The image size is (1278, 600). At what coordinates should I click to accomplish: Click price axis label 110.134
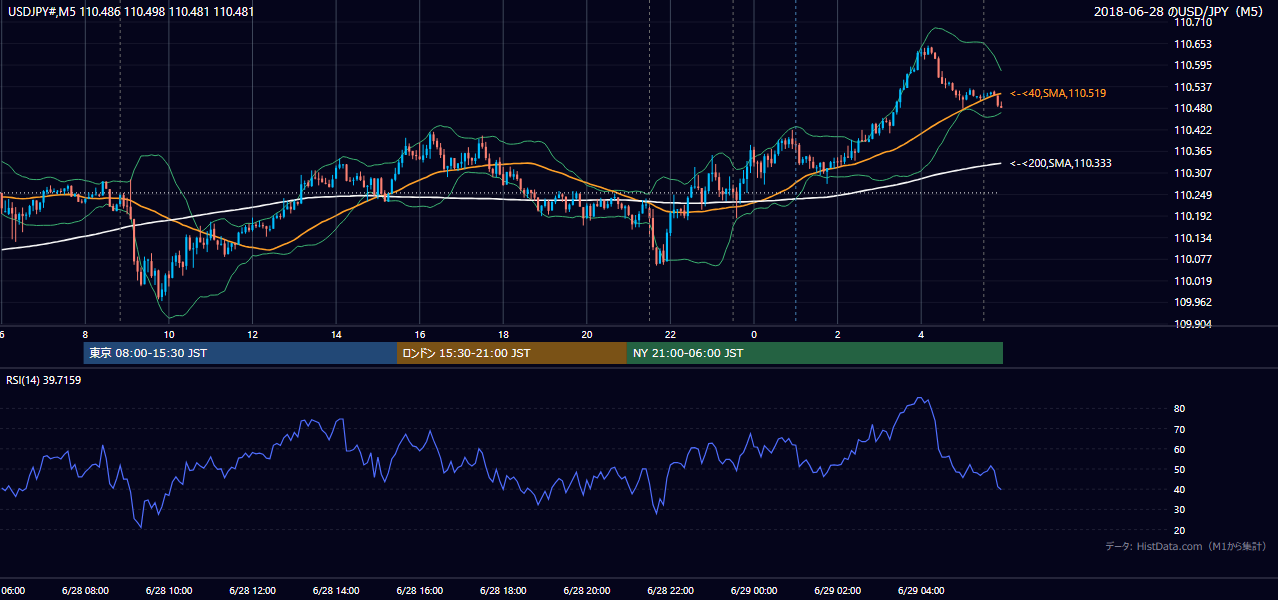click(1194, 238)
